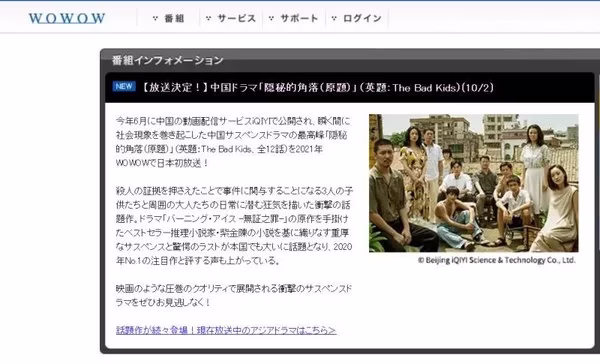Select the ログイン menu label
Image resolution: width=600 pixels, height=364 pixels.
(362, 18)
